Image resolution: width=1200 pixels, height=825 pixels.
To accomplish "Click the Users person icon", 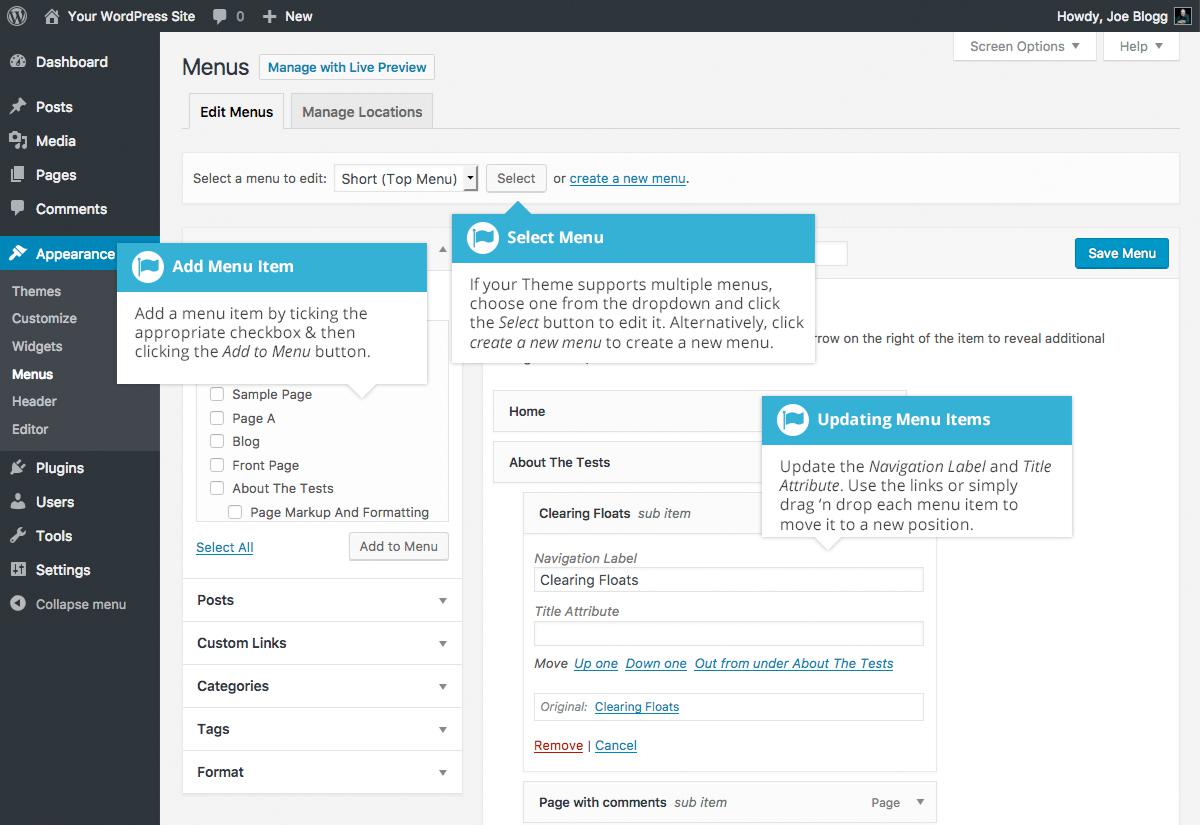I will point(18,502).
